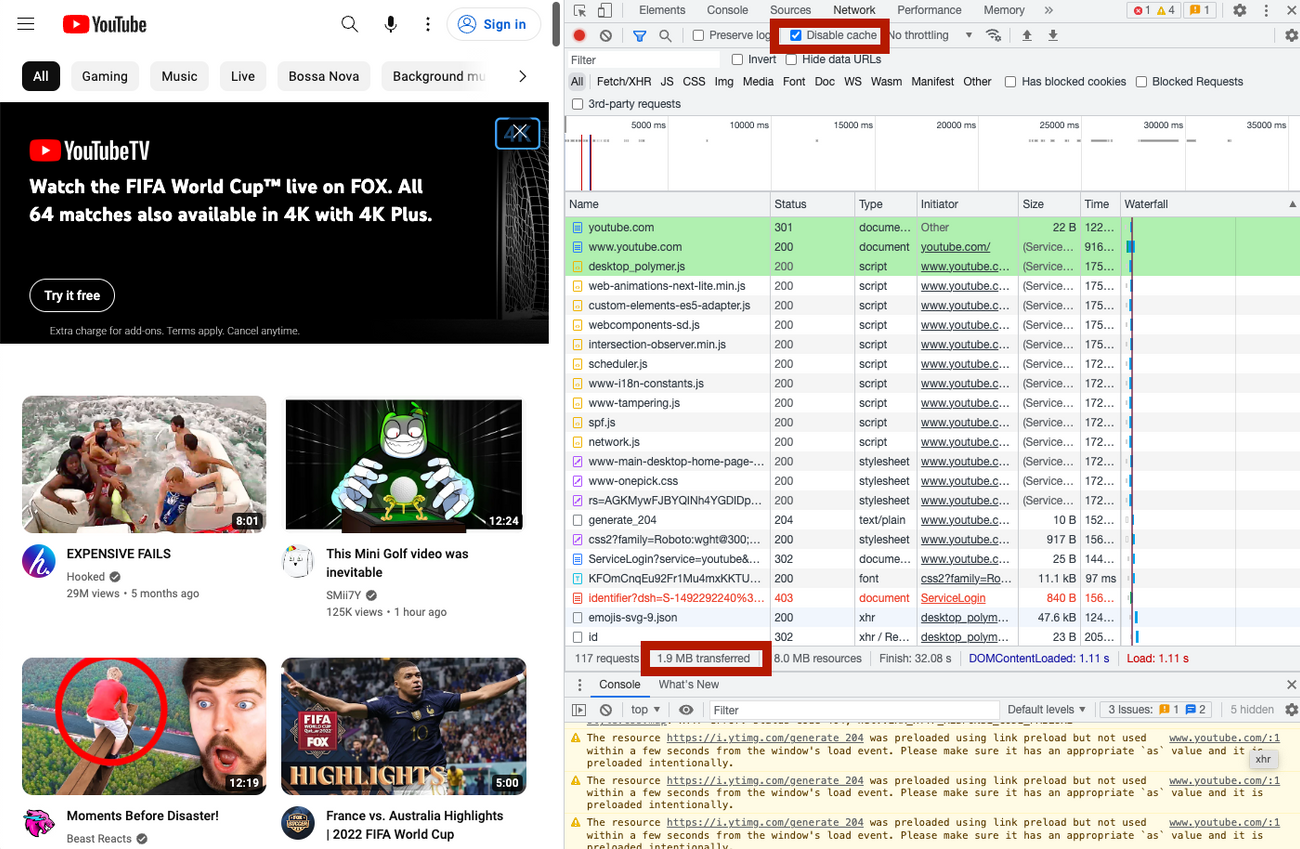Create a live expression with the eye icon
Image resolution: width=1300 pixels, height=849 pixels.
[x=686, y=710]
